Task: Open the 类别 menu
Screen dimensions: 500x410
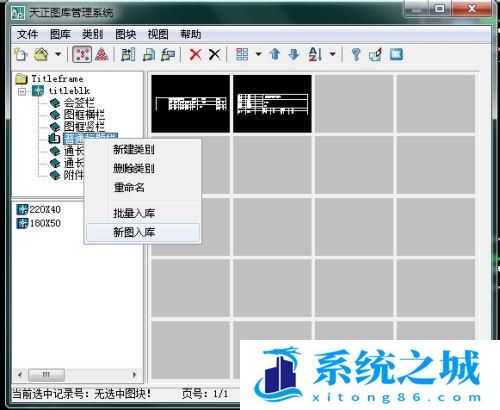Action: (93, 34)
